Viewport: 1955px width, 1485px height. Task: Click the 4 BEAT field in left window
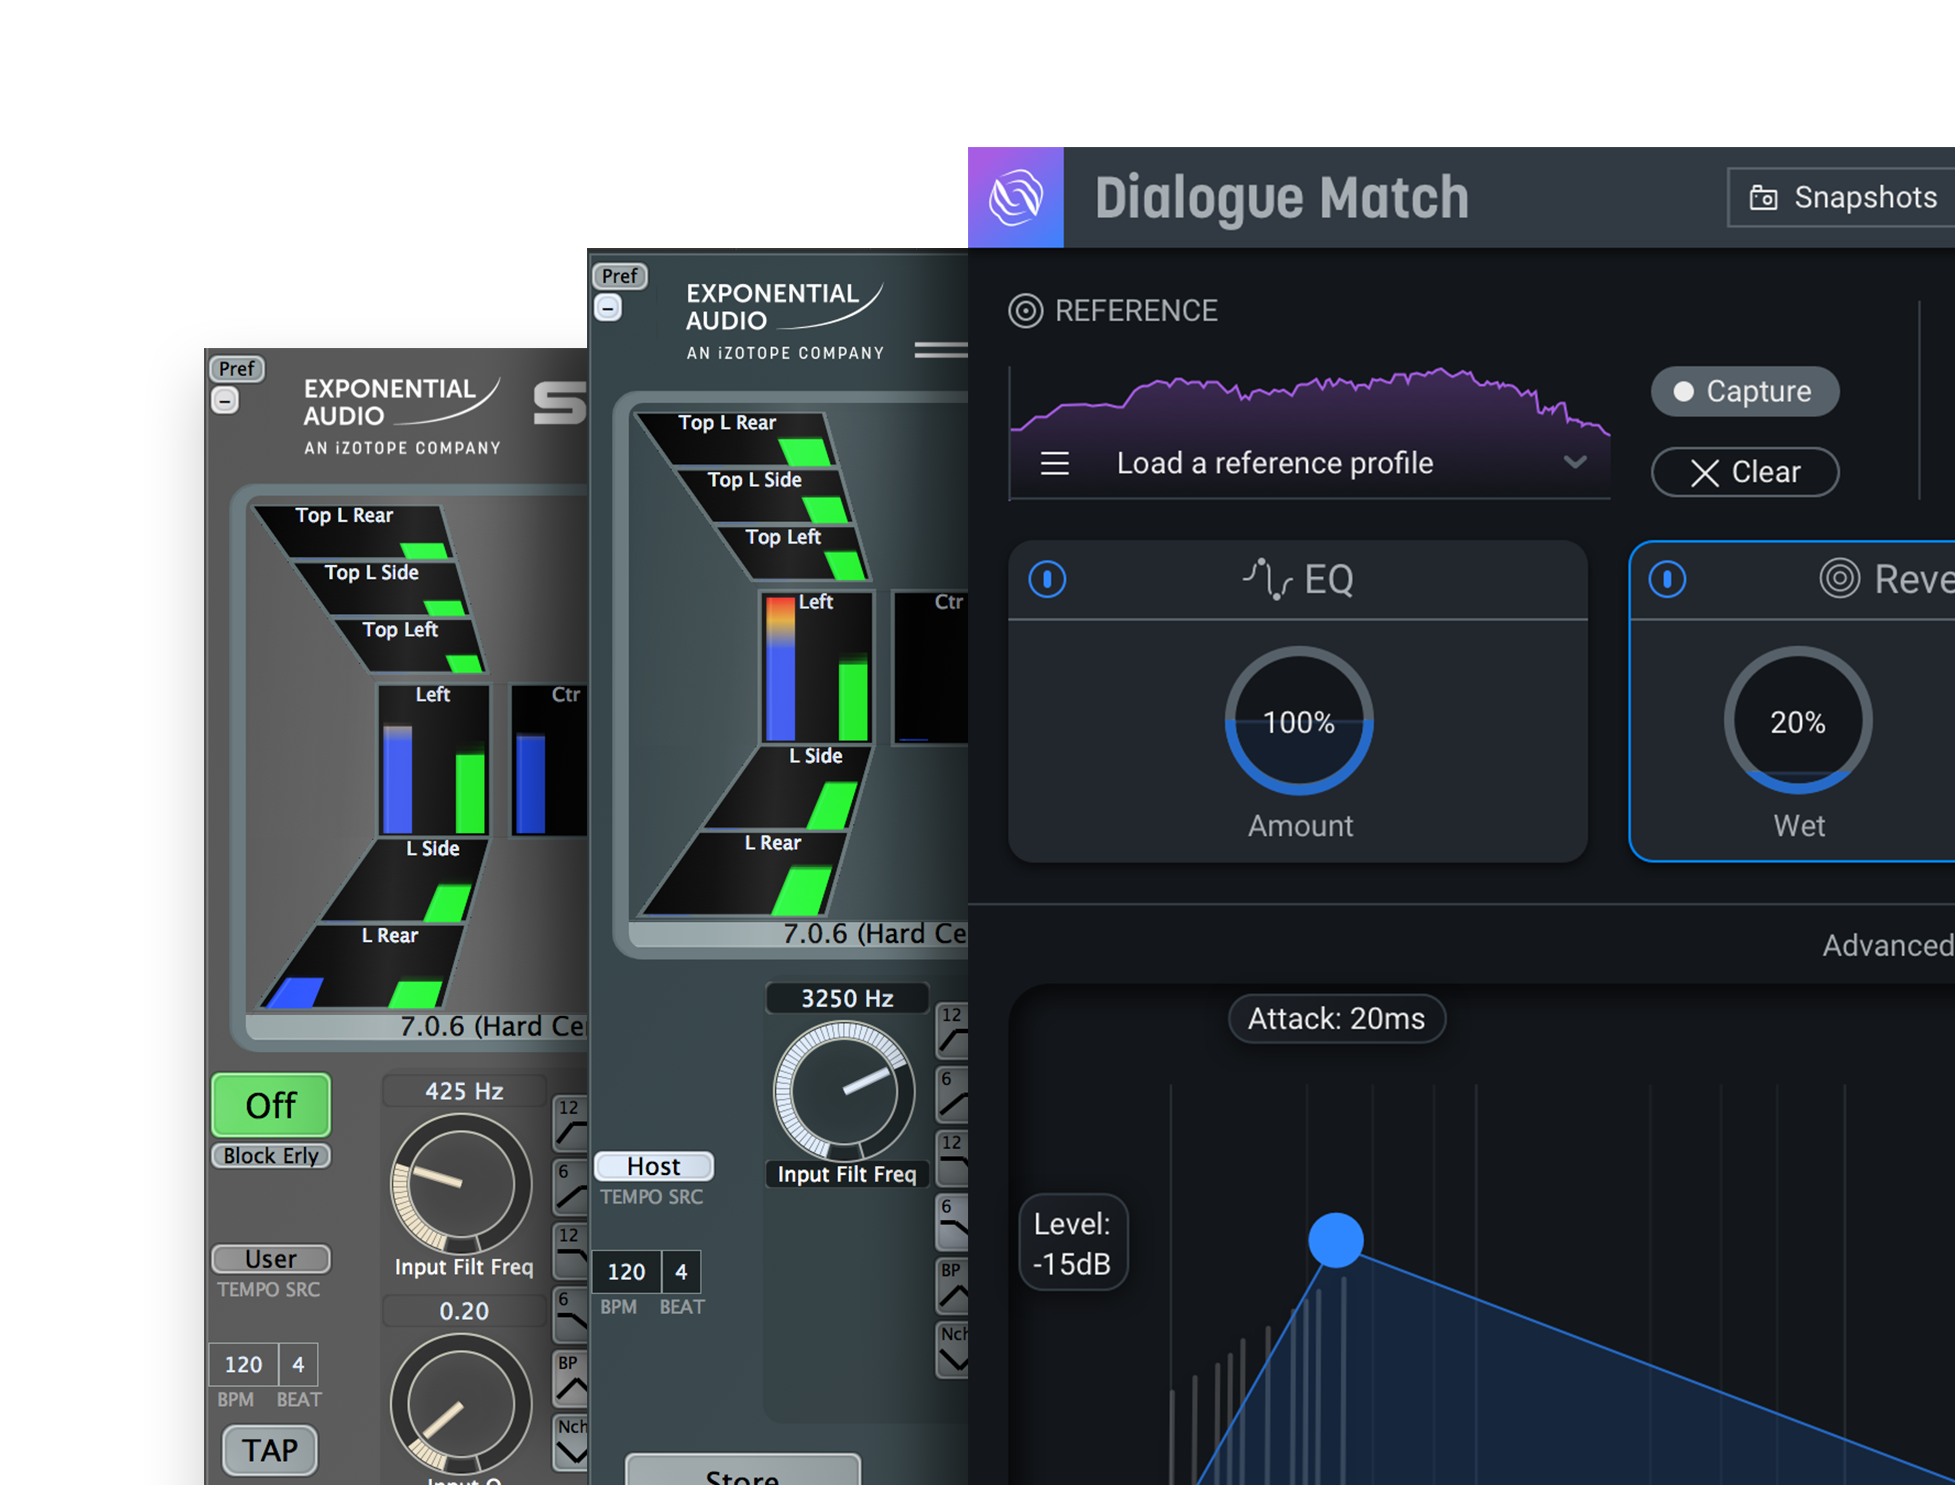click(x=298, y=1365)
